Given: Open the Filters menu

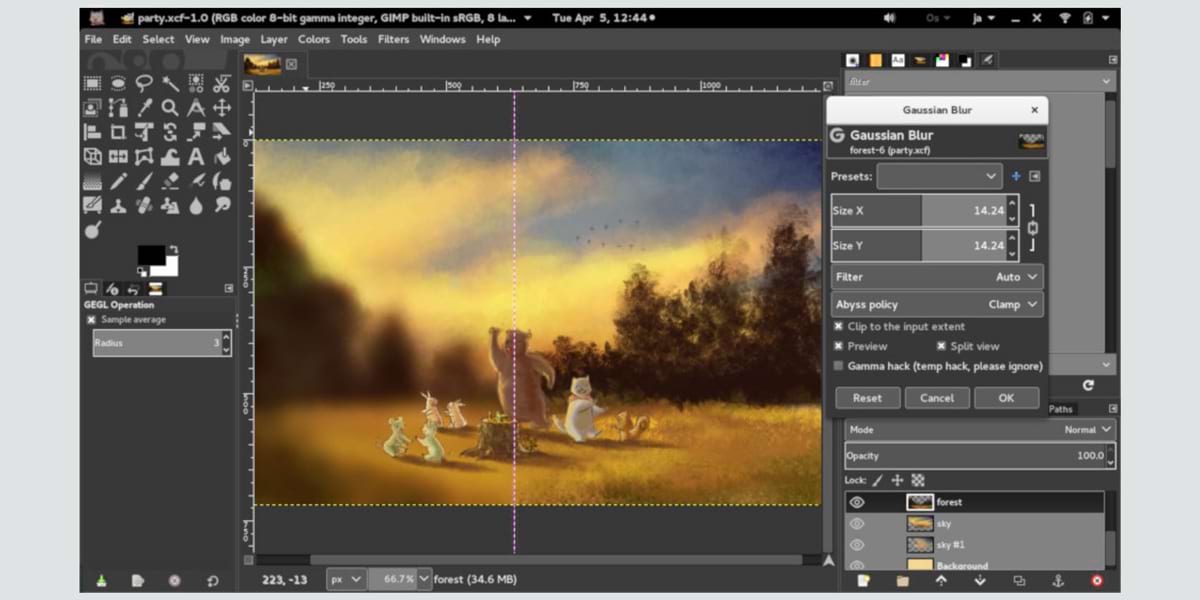Looking at the screenshot, I should 393,39.
